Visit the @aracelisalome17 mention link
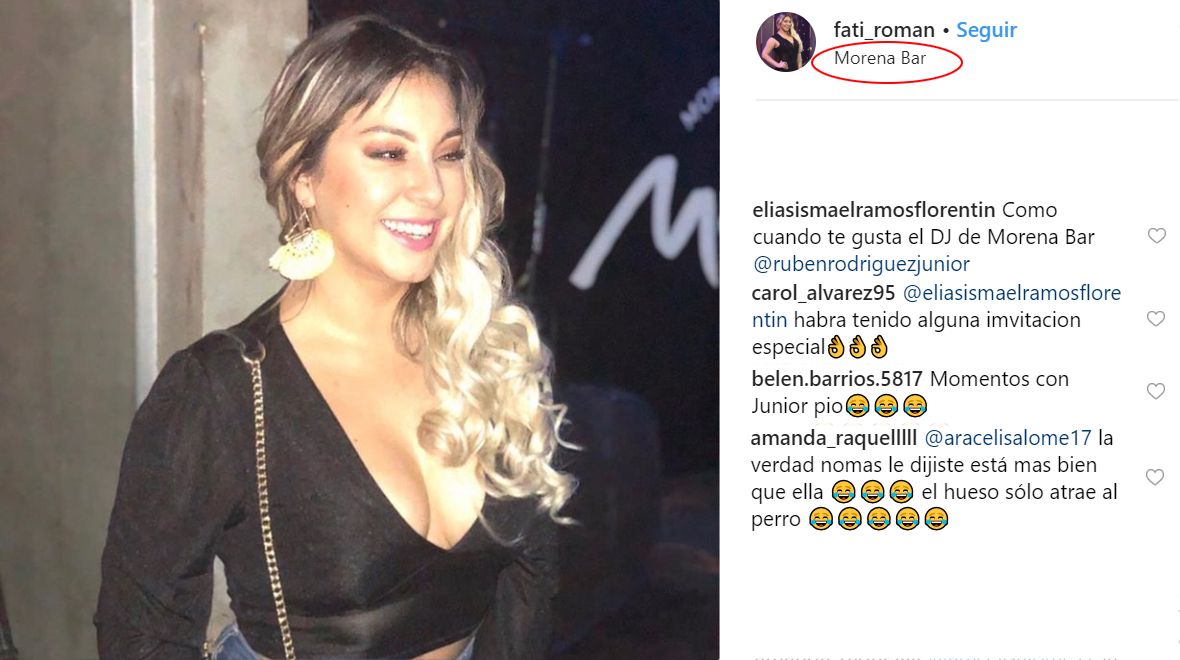 (x=1008, y=438)
